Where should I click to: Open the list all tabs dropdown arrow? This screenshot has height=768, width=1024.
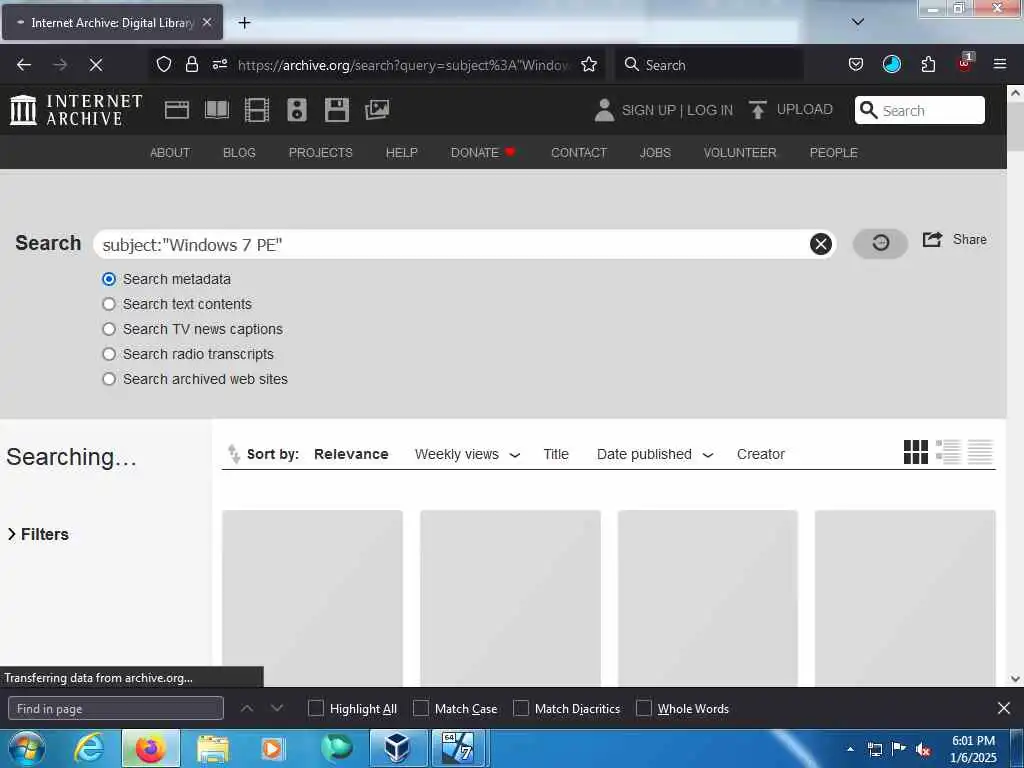pyautogui.click(x=858, y=22)
